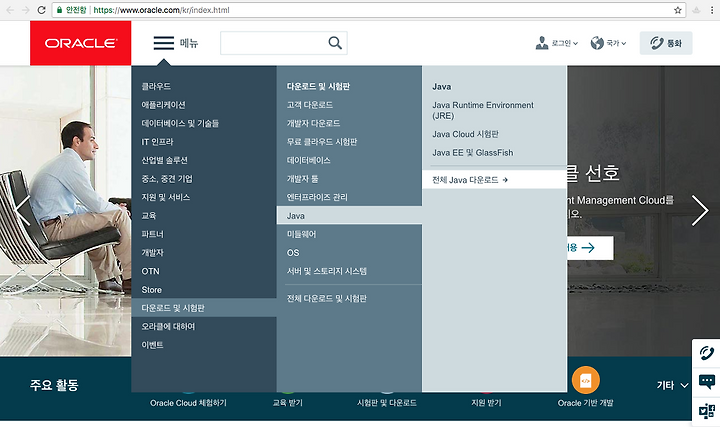This screenshot has height=427, width=720.
Task: Open 무료 클라우드 시험판 submenu item
Action: pyautogui.click(x=322, y=142)
